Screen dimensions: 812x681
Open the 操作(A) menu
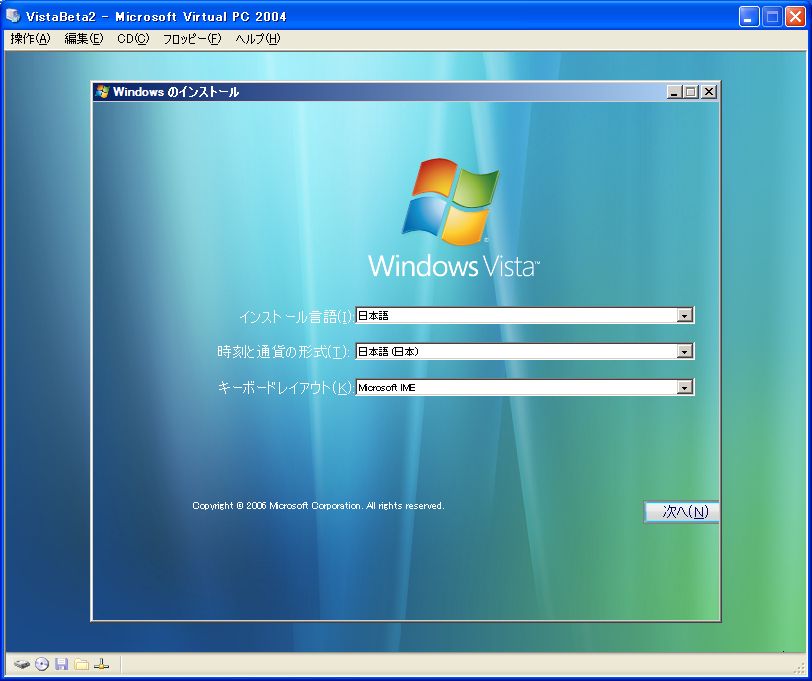coord(31,39)
